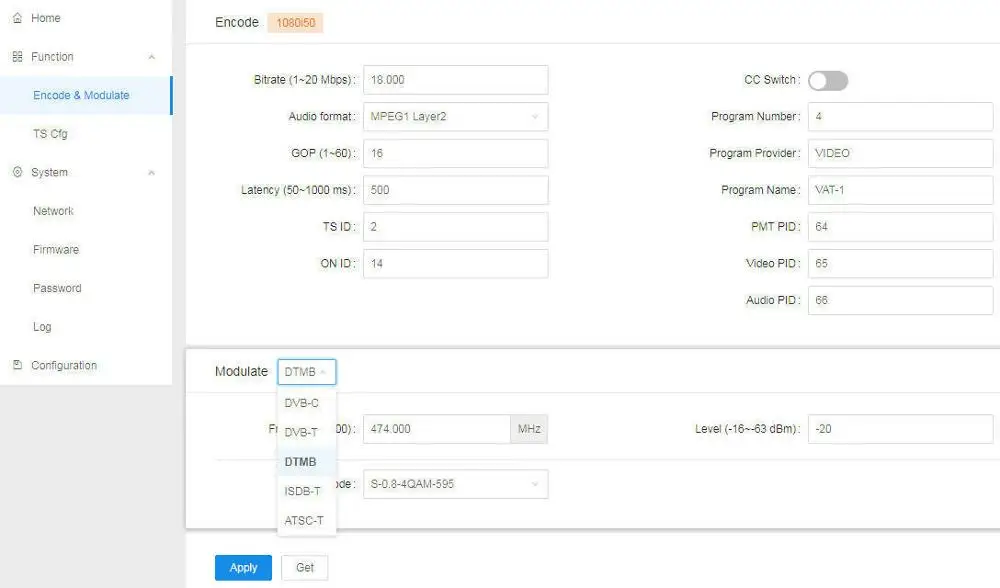1000x588 pixels.
Task: Select DVB-T from modulate list
Action: click(307, 432)
